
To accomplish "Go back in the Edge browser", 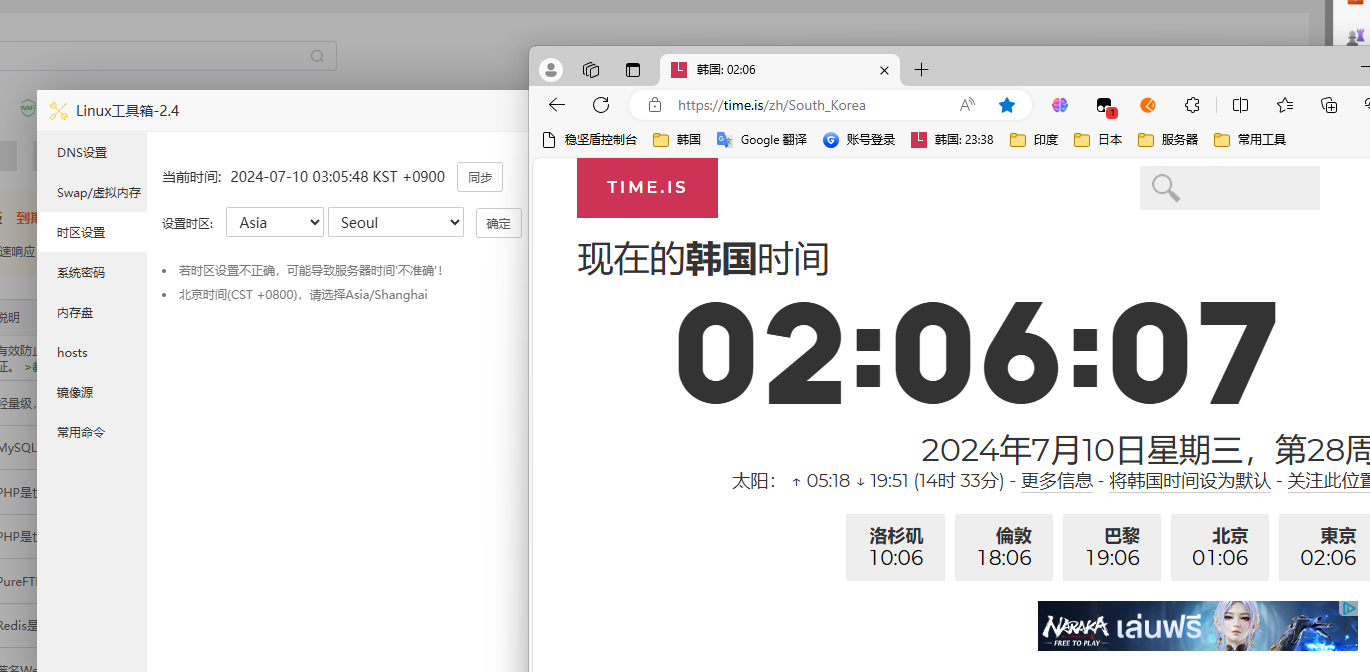I will pyautogui.click(x=557, y=105).
